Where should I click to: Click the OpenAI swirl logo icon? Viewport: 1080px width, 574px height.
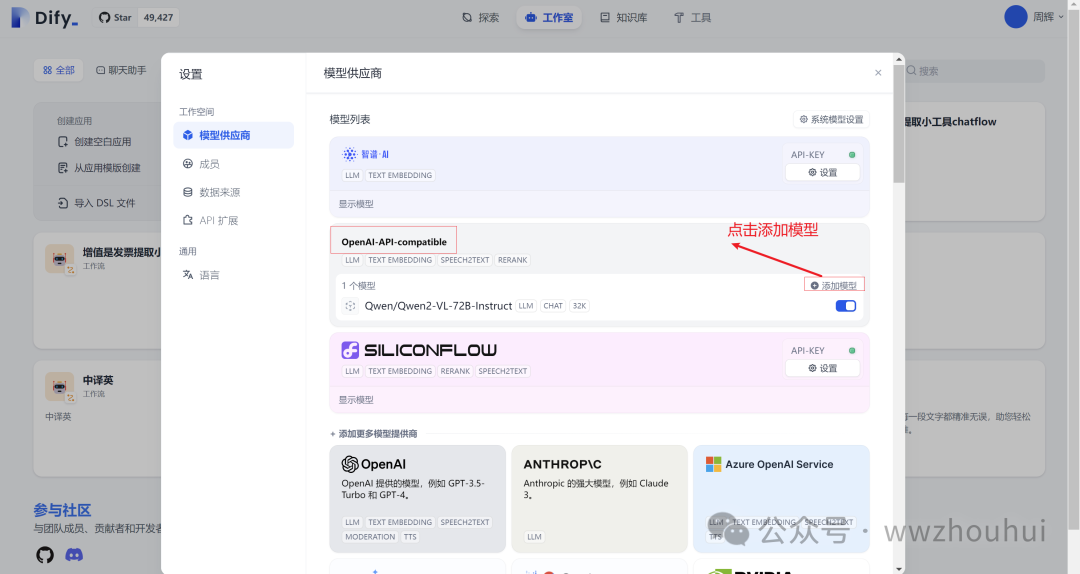click(x=350, y=464)
